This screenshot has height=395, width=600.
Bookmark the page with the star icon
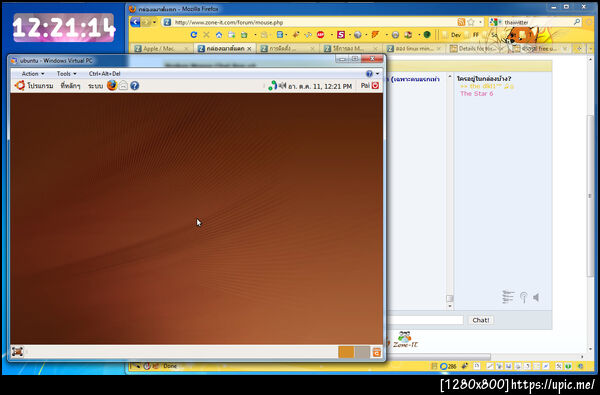coord(471,22)
